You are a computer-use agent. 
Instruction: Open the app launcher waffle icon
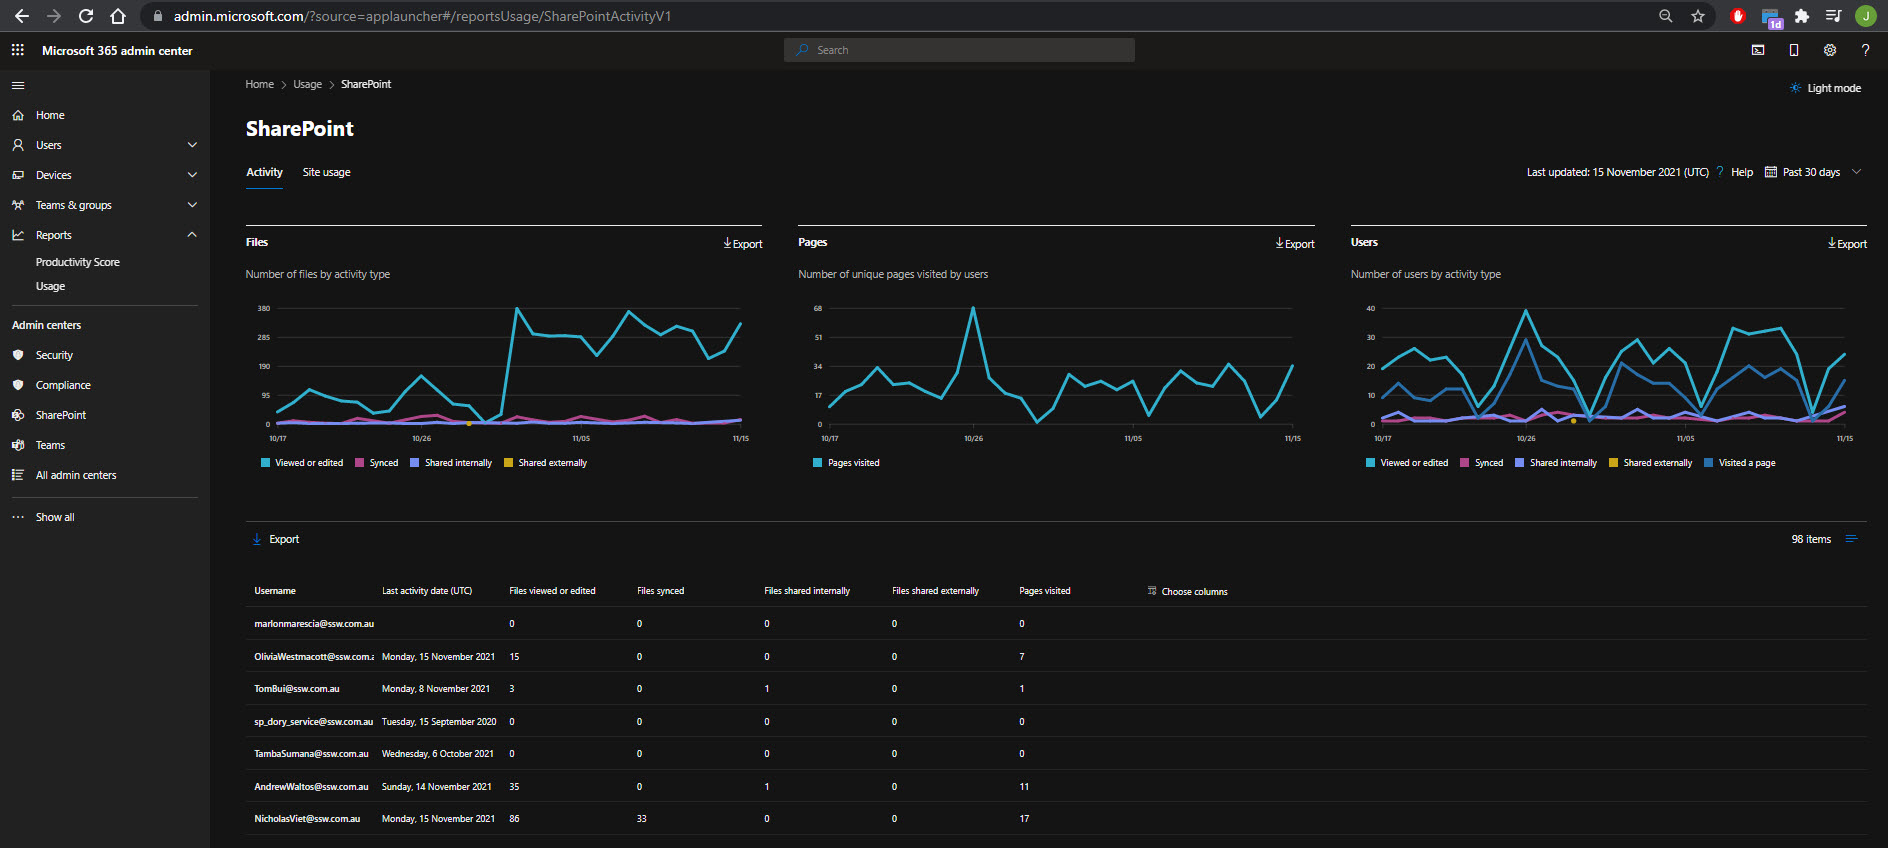(18, 50)
